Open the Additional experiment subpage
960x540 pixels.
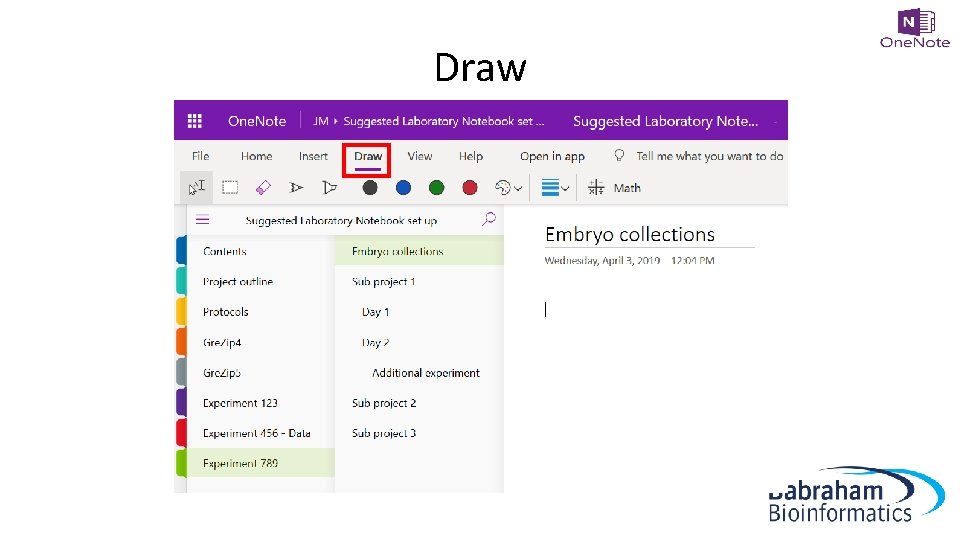[x=426, y=372]
